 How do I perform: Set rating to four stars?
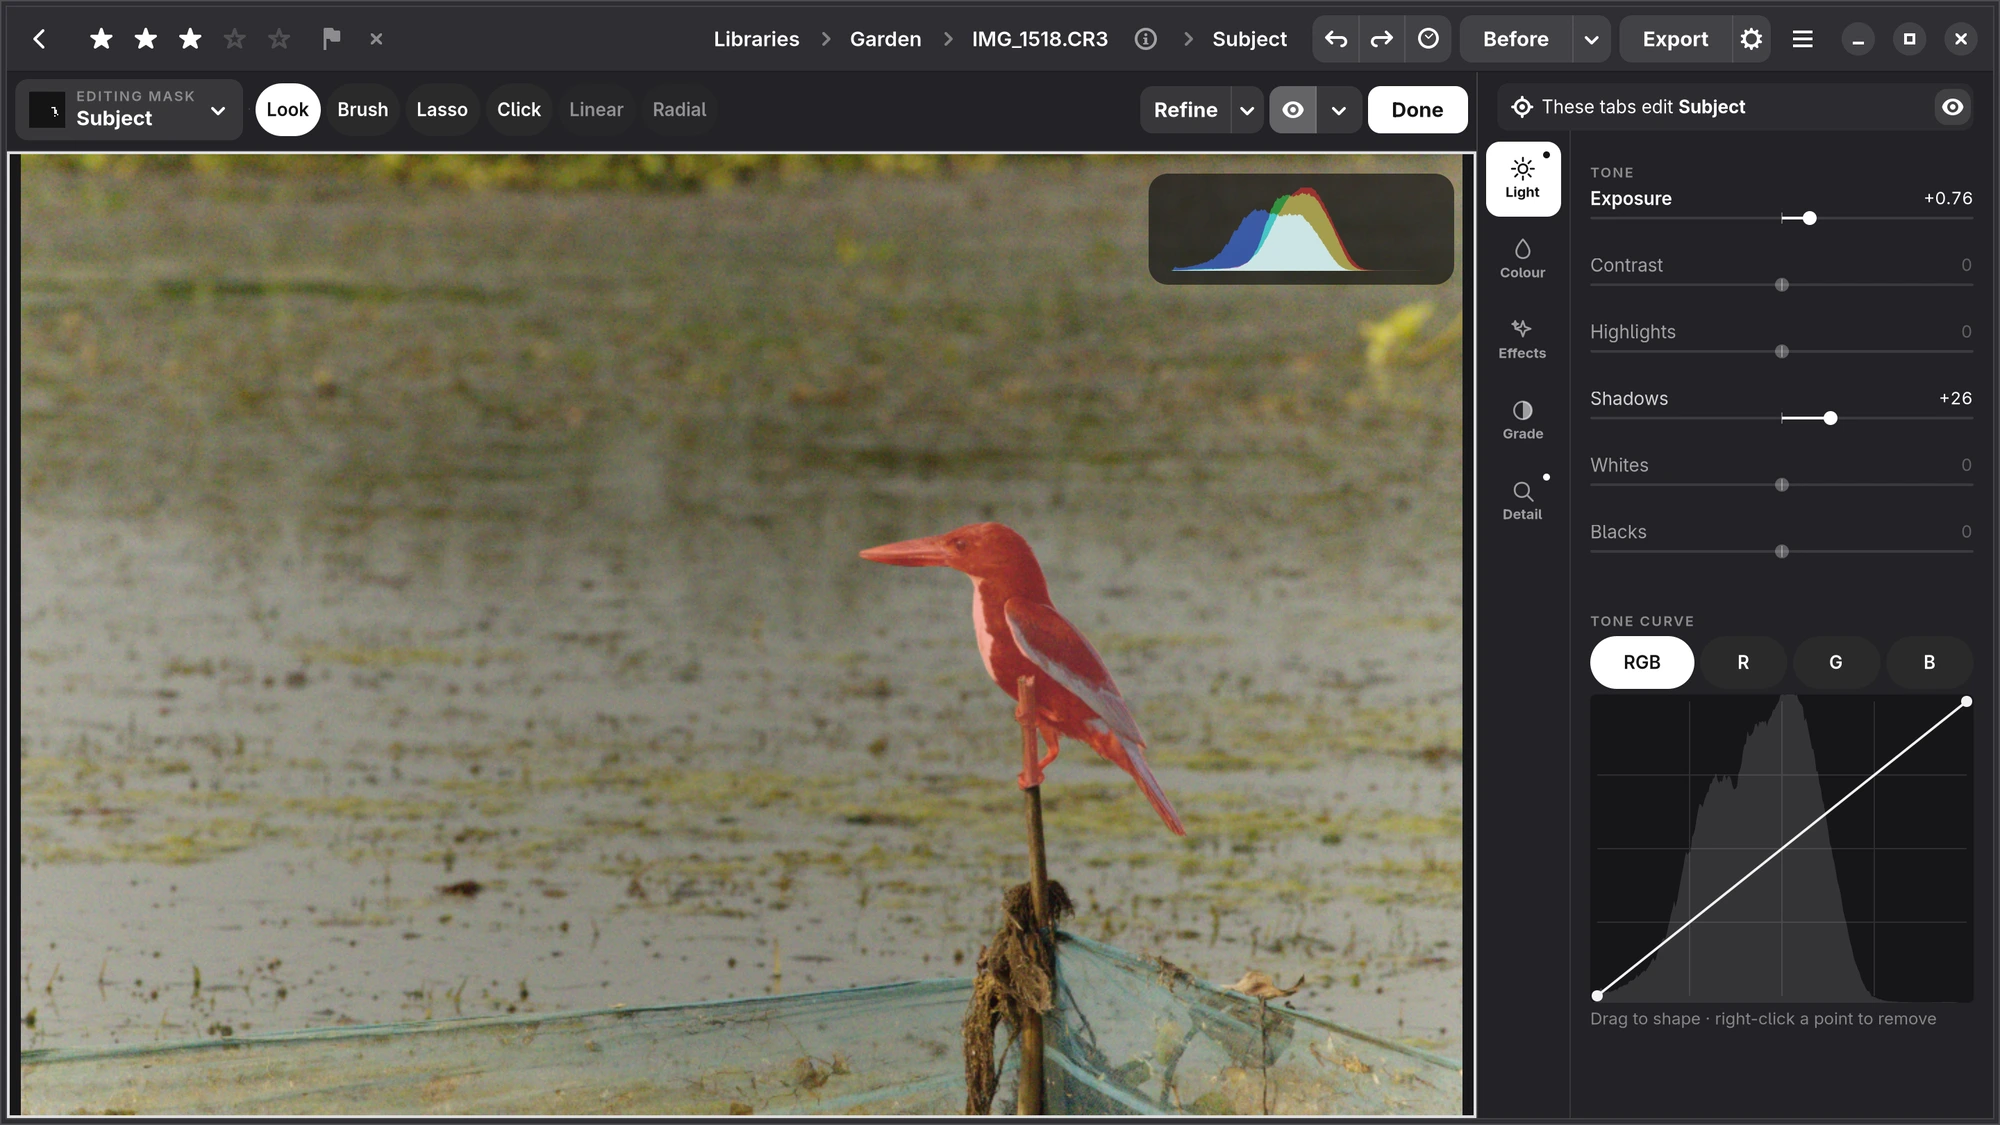234,39
